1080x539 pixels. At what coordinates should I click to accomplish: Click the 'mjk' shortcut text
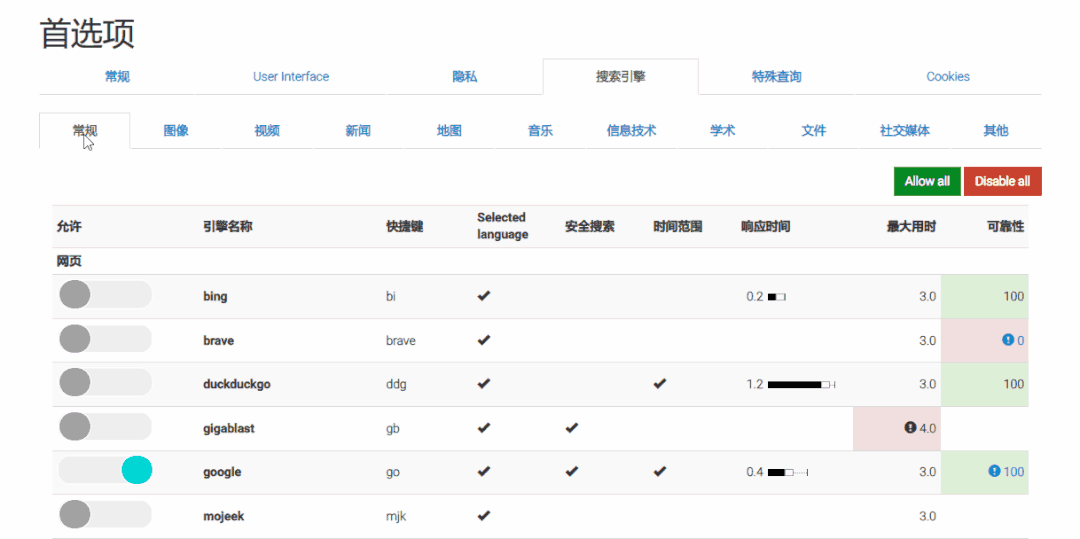pos(396,516)
